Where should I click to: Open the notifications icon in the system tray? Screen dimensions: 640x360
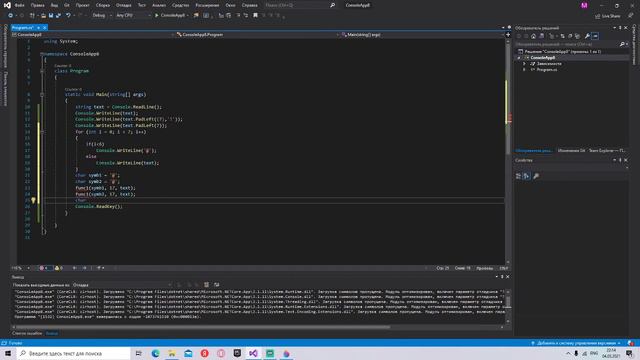click(629, 353)
